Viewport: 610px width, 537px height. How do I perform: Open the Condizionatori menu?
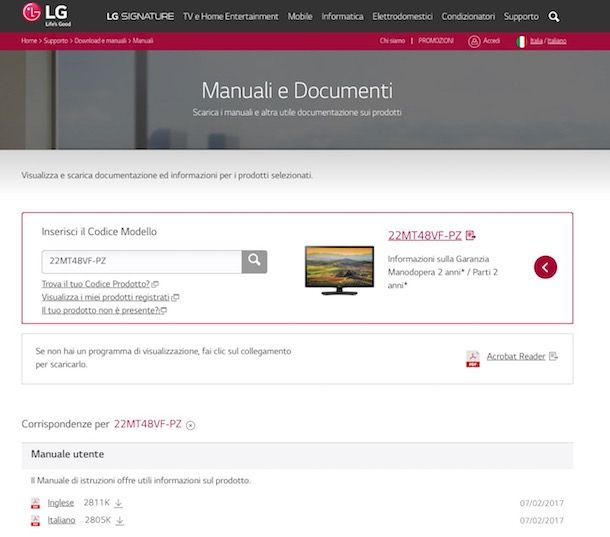point(468,16)
